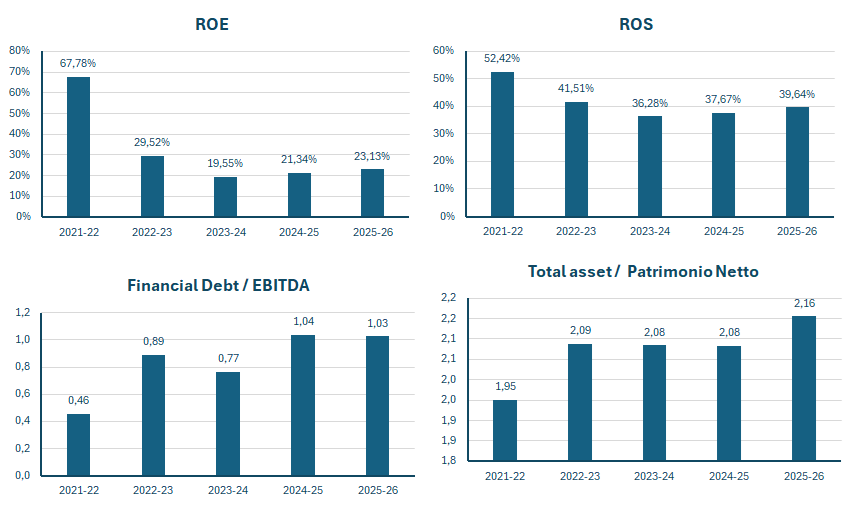Click the 2,08 label above the 2024-25 bar
This screenshot has width=857, height=520.
coord(730,332)
